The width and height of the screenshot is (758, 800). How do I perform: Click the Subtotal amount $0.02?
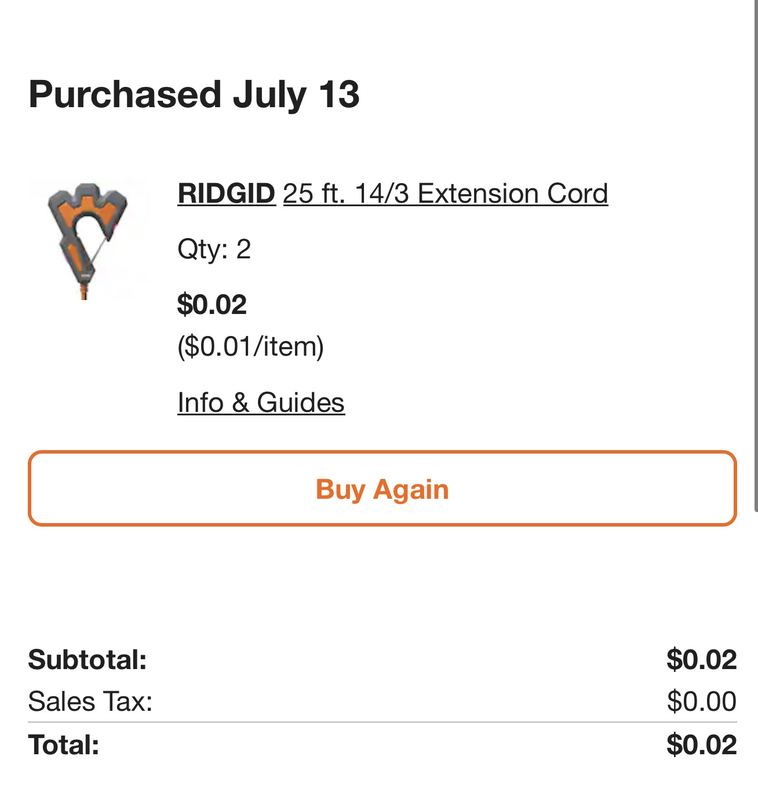tap(701, 659)
